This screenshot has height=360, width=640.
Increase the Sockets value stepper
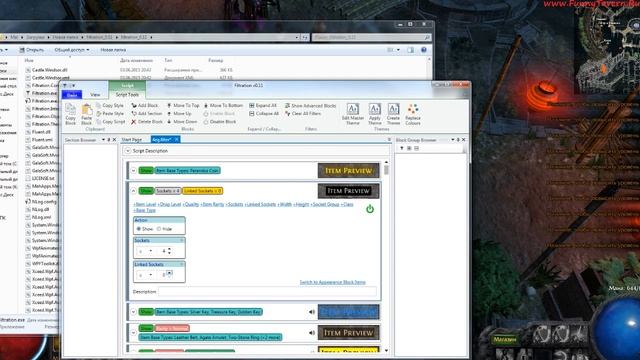point(169,249)
